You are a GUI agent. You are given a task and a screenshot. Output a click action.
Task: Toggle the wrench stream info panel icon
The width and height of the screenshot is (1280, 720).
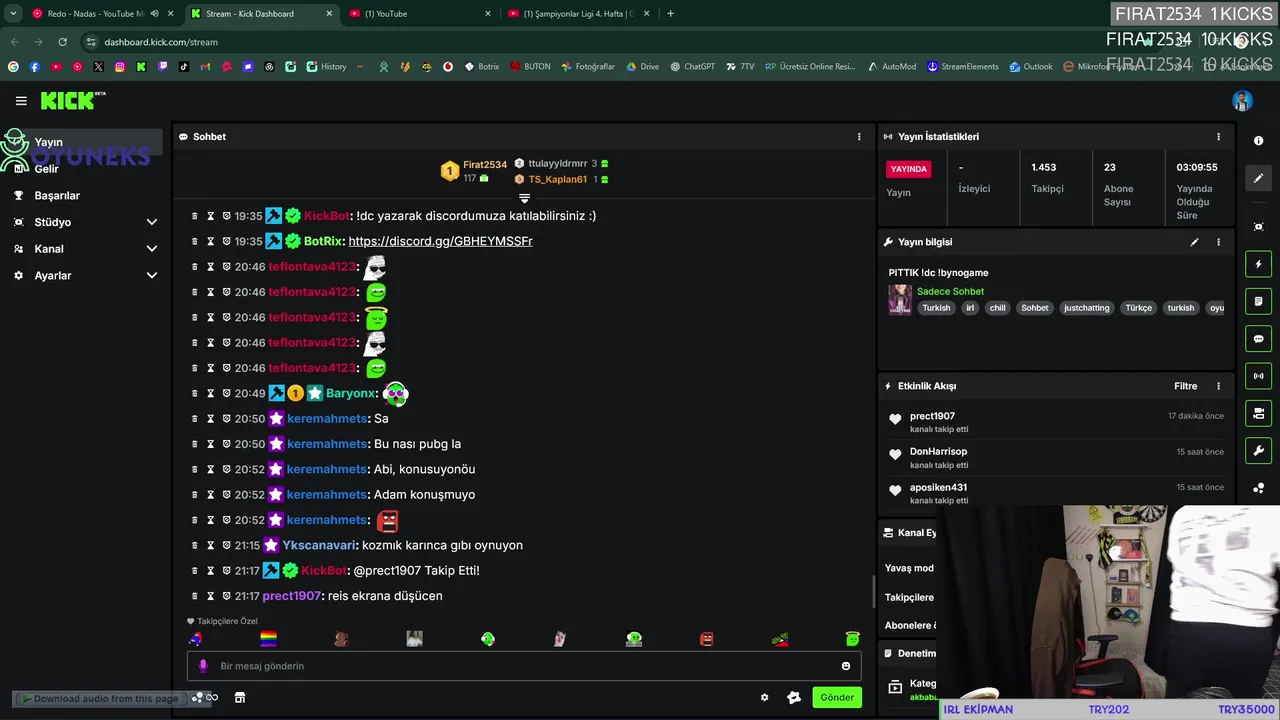(x=1258, y=451)
